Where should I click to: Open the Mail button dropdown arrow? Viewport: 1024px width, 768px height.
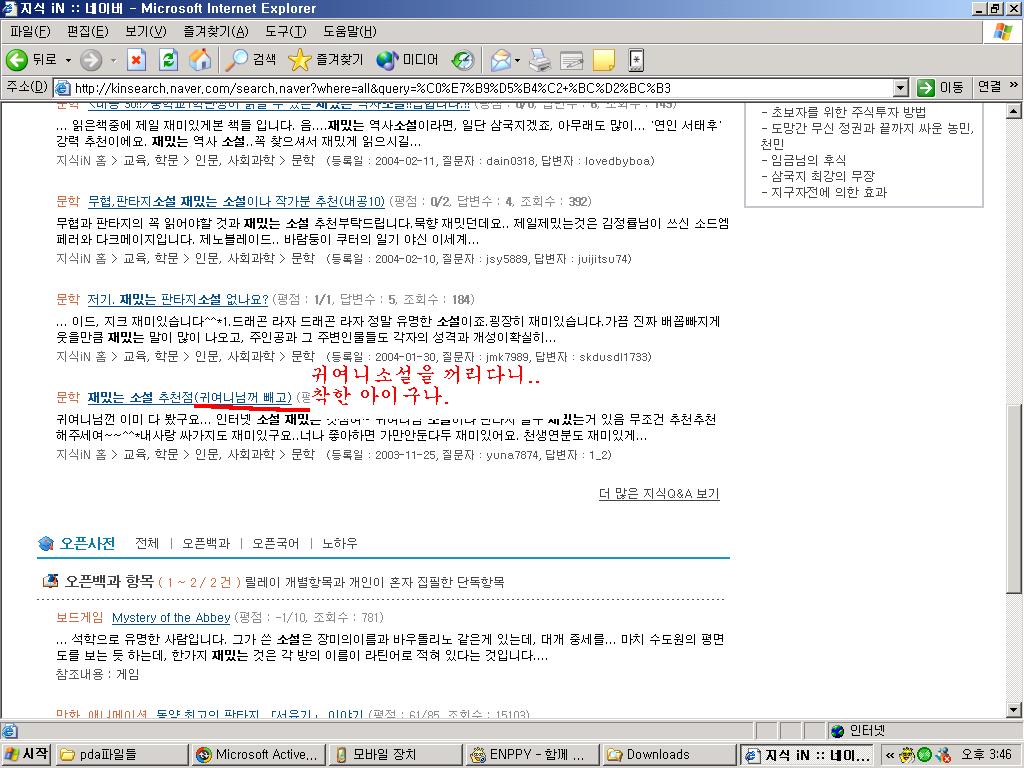point(517,60)
